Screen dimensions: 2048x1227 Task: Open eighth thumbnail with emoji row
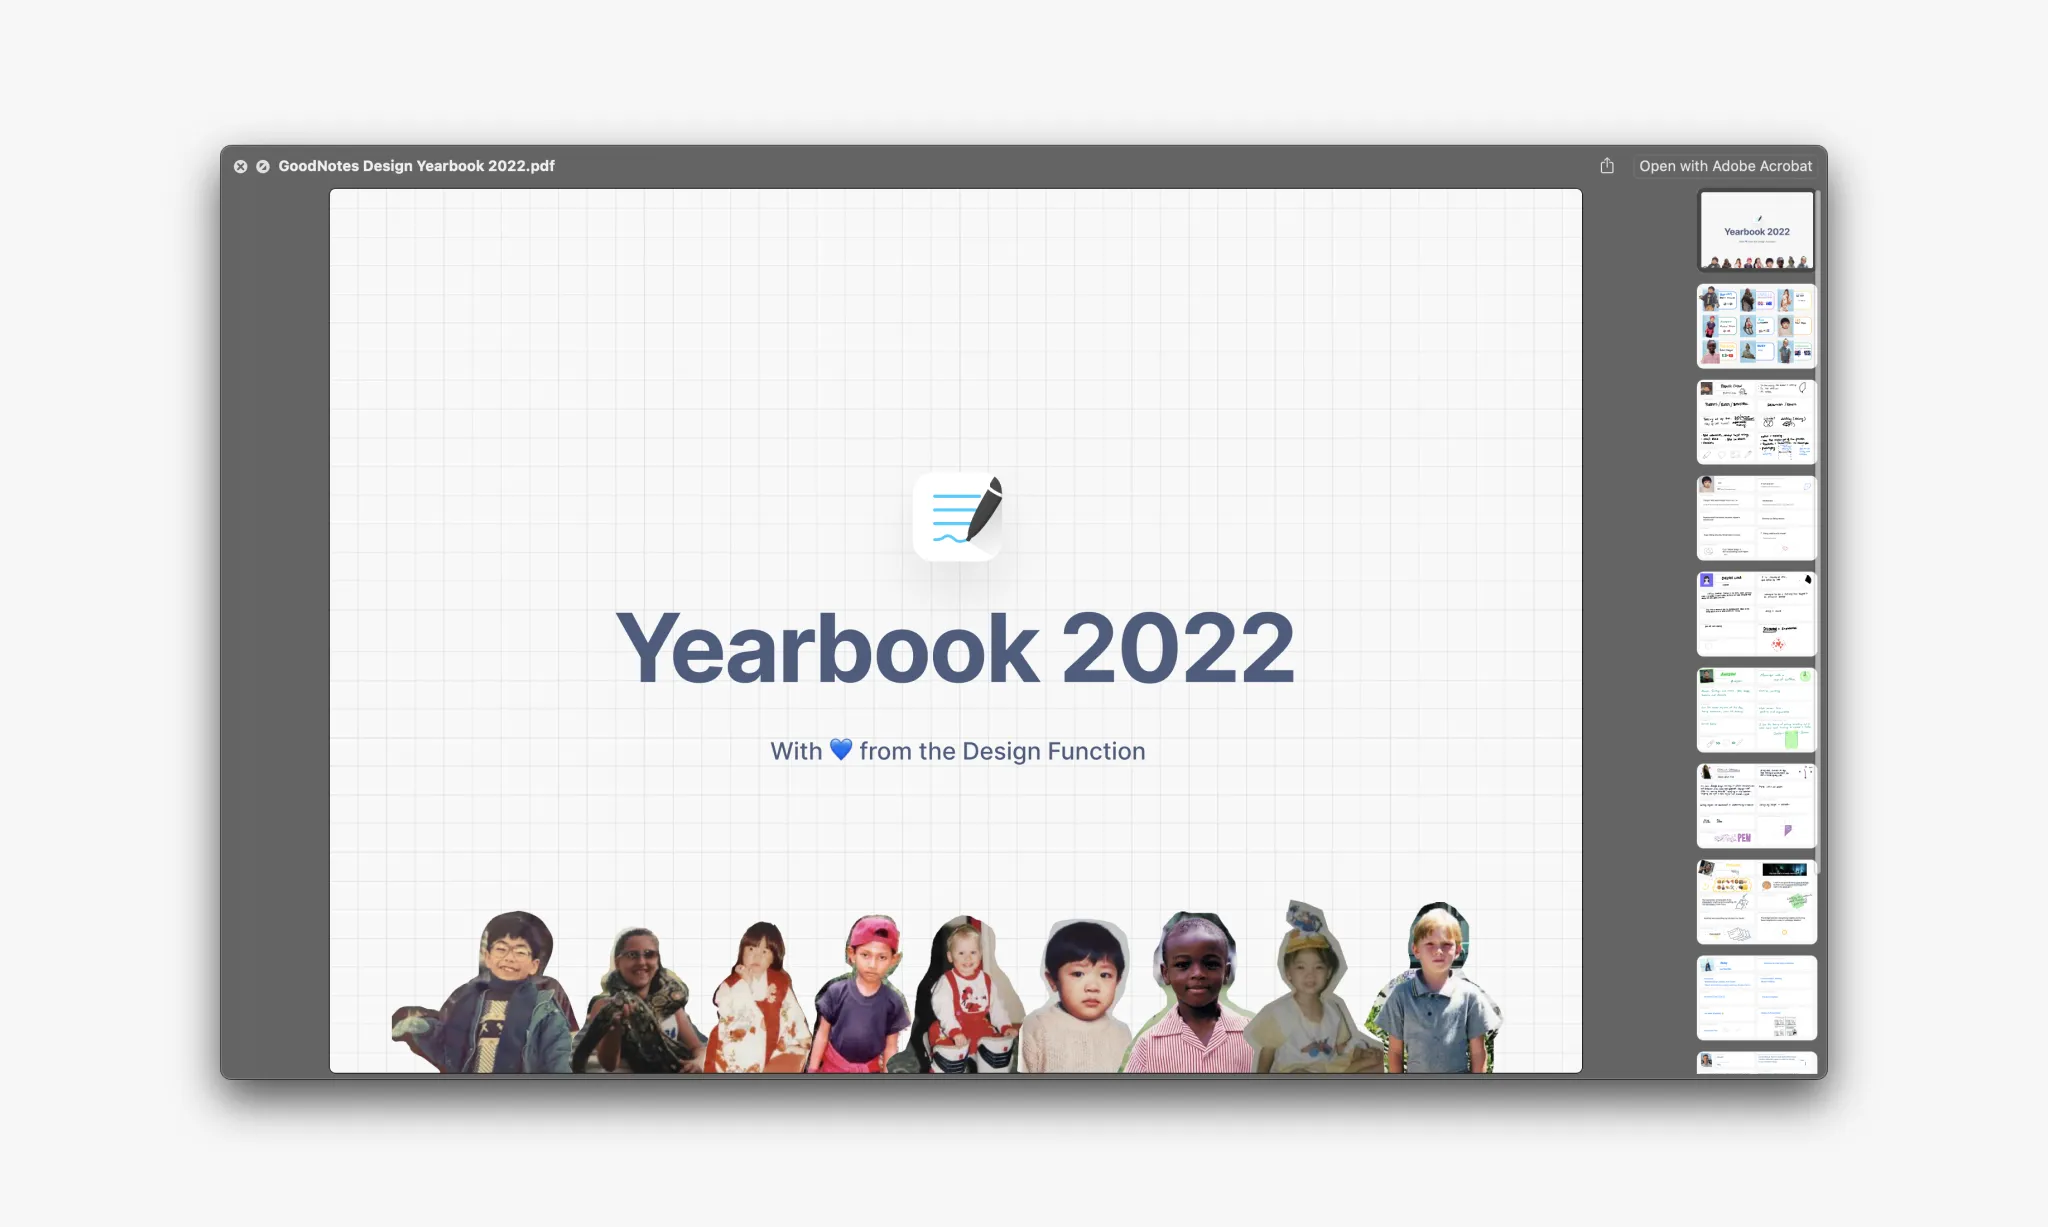(x=1756, y=902)
